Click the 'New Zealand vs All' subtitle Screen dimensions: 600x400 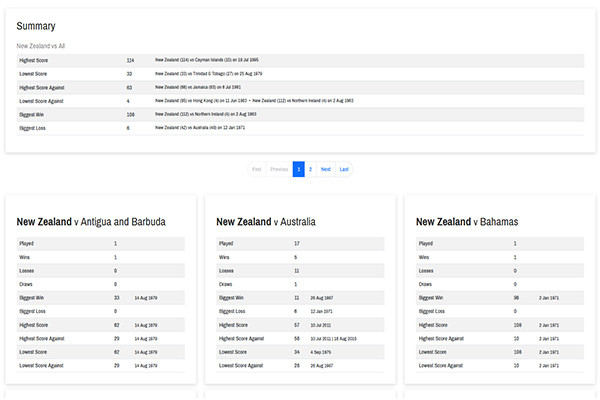(41, 46)
